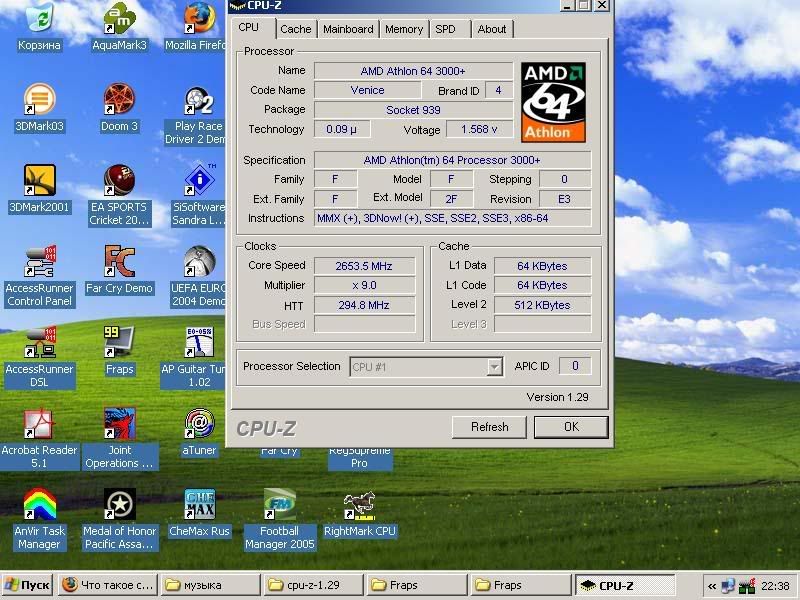
Task: Click the Voltage value '1.568 v'
Action: click(480, 130)
